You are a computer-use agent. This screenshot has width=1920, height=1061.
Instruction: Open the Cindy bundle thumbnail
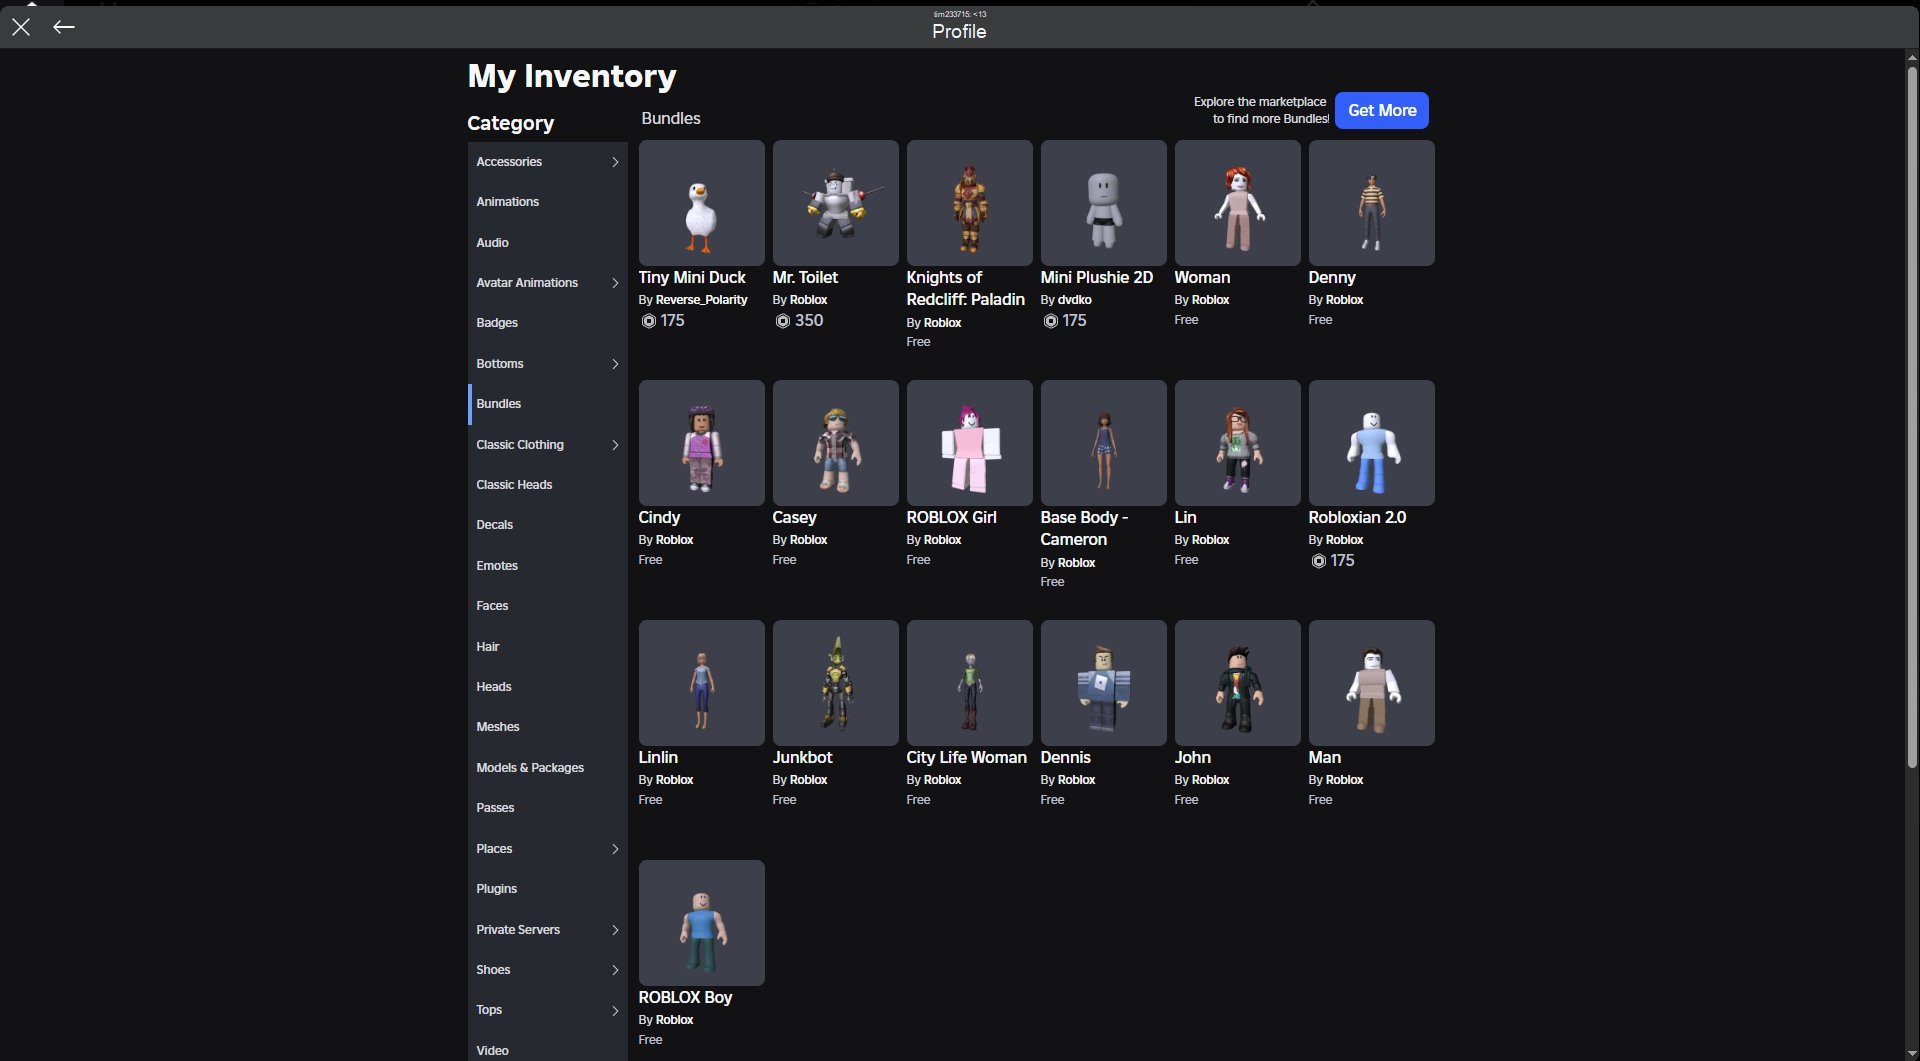701,443
